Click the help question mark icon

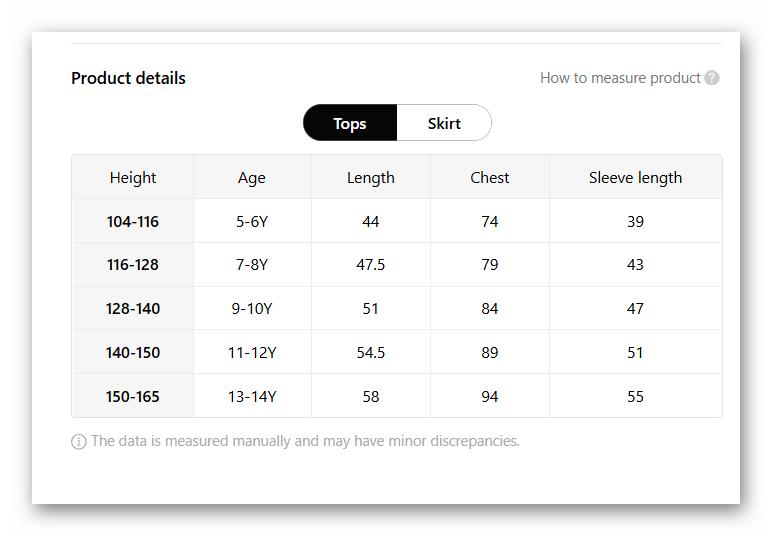[712, 78]
